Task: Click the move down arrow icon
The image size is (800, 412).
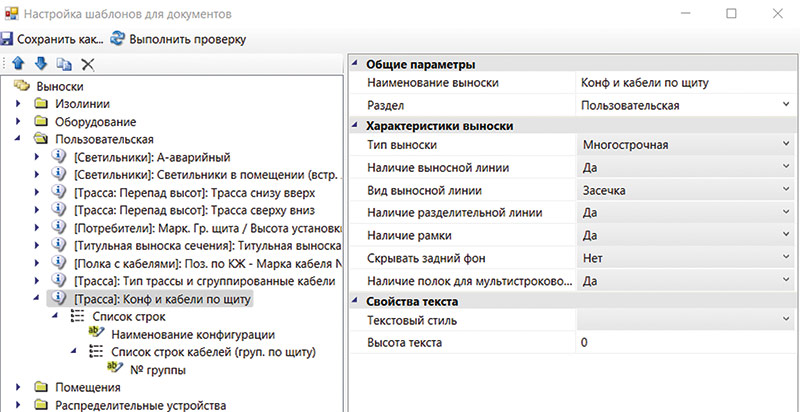Action: coord(40,64)
